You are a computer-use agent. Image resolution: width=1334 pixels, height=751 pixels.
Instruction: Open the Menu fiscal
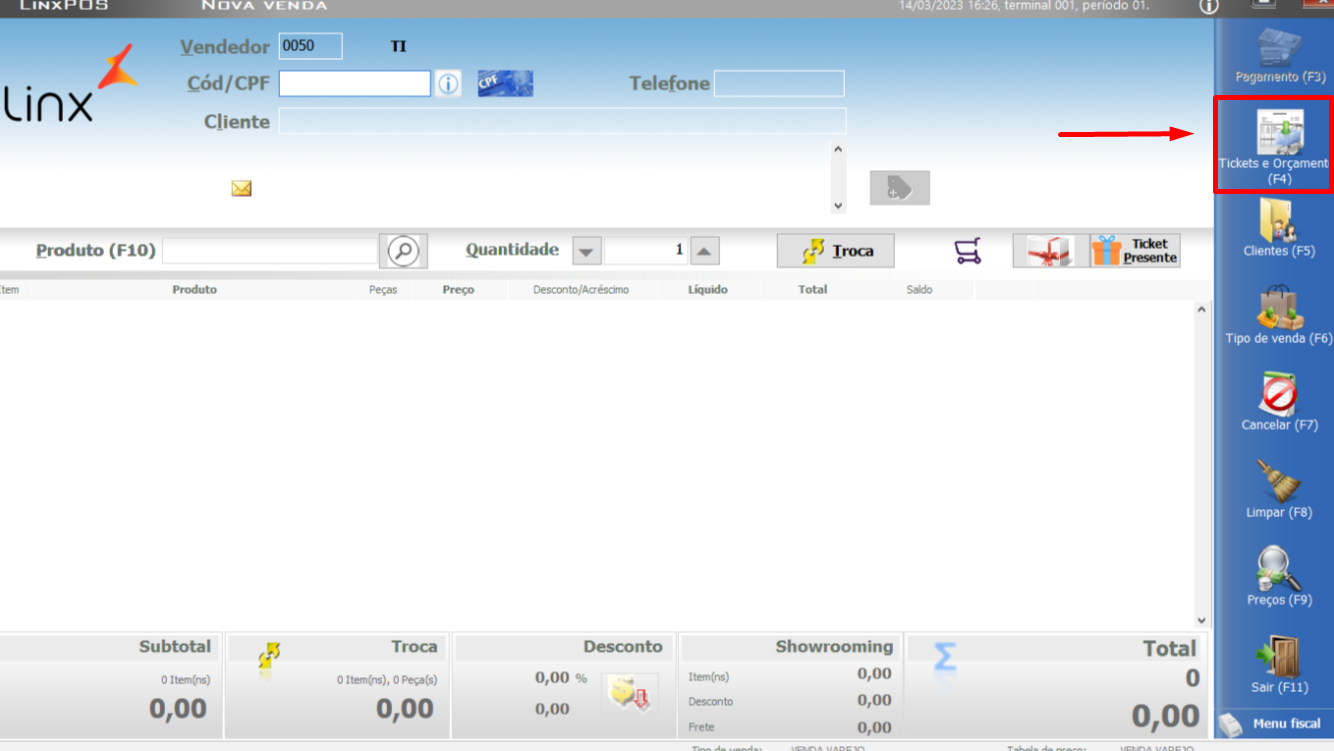tap(1273, 723)
